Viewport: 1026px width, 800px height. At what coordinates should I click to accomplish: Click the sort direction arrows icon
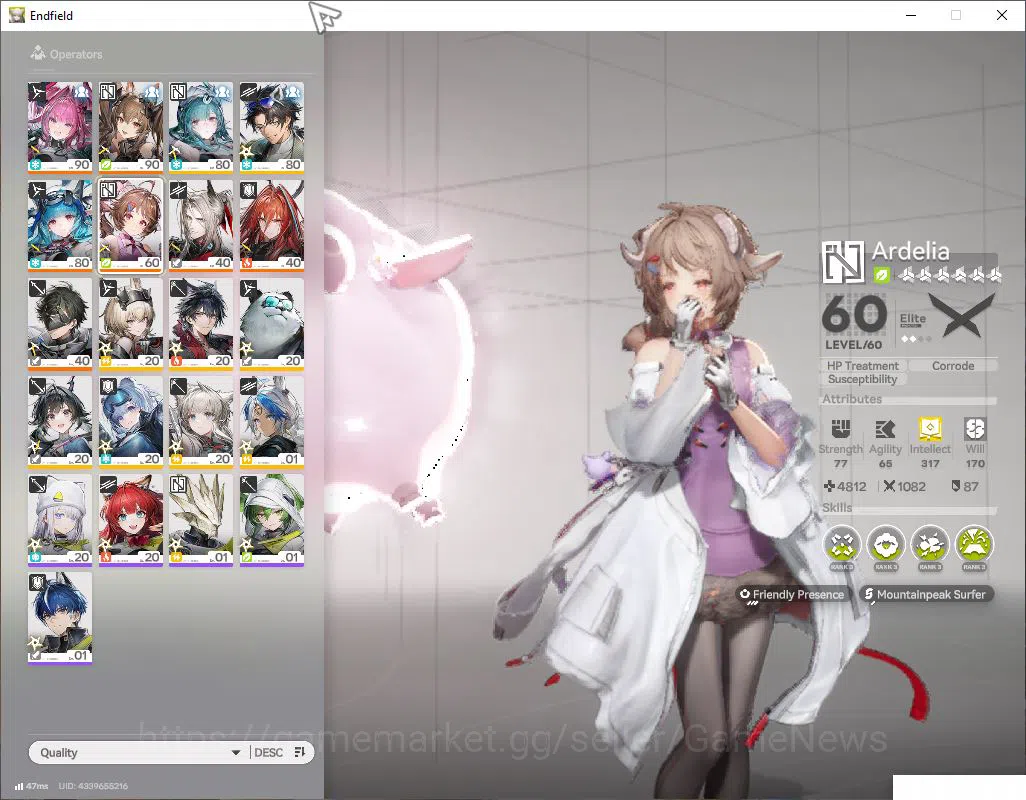tap(300, 752)
